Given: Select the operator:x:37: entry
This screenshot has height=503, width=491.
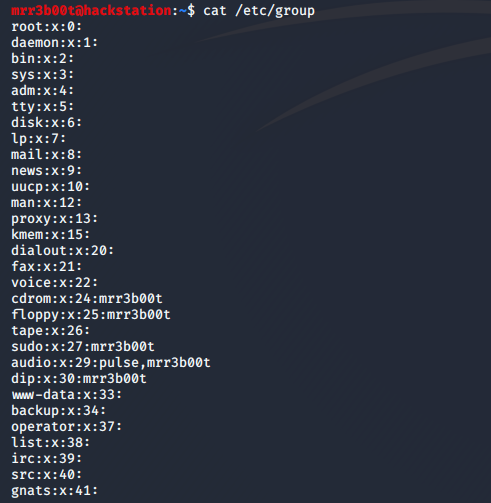Looking at the screenshot, I should tap(67, 427).
